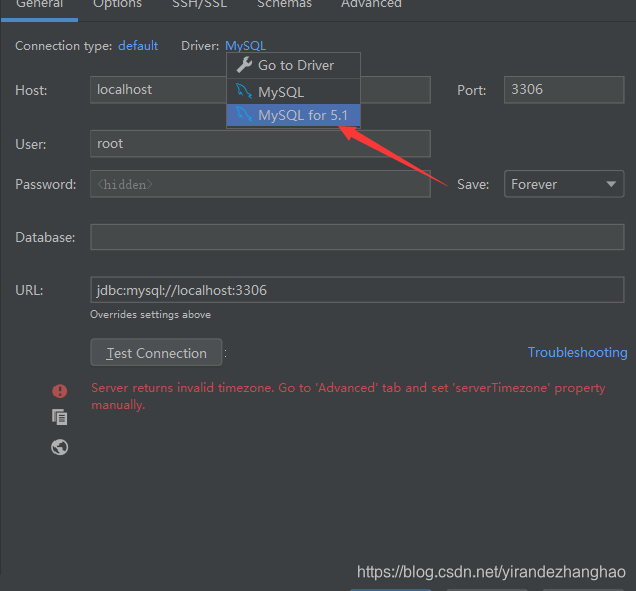This screenshot has height=591, width=636.
Task: Focus the empty Database field
Action: coord(357,237)
